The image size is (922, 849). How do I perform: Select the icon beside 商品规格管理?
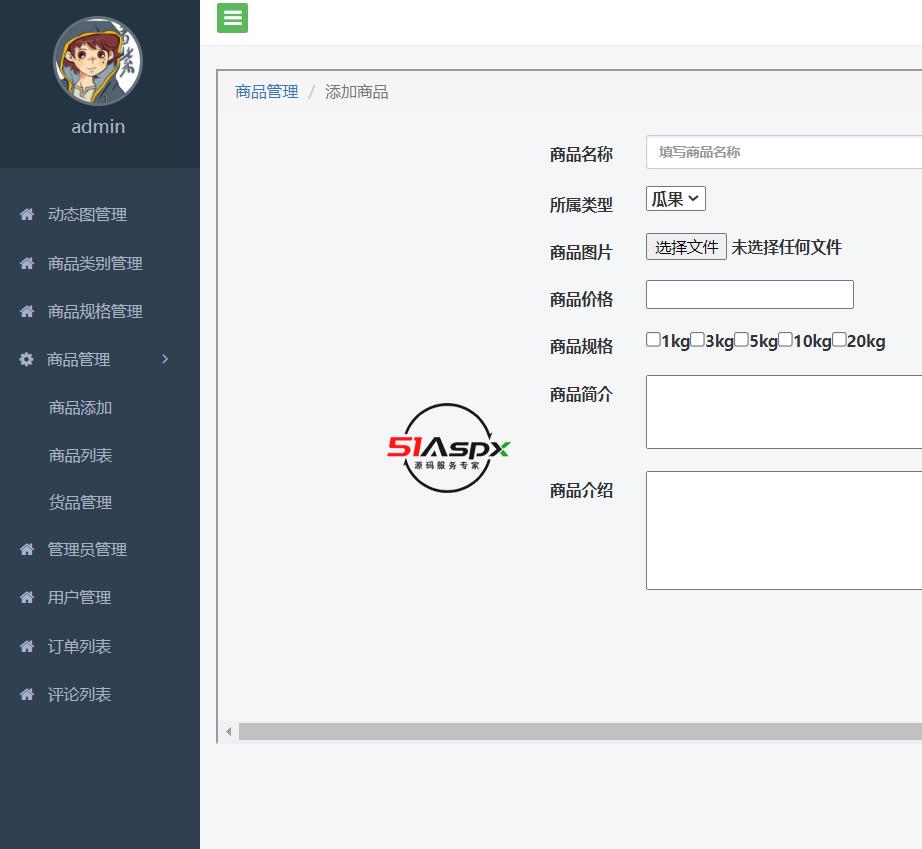click(27, 311)
